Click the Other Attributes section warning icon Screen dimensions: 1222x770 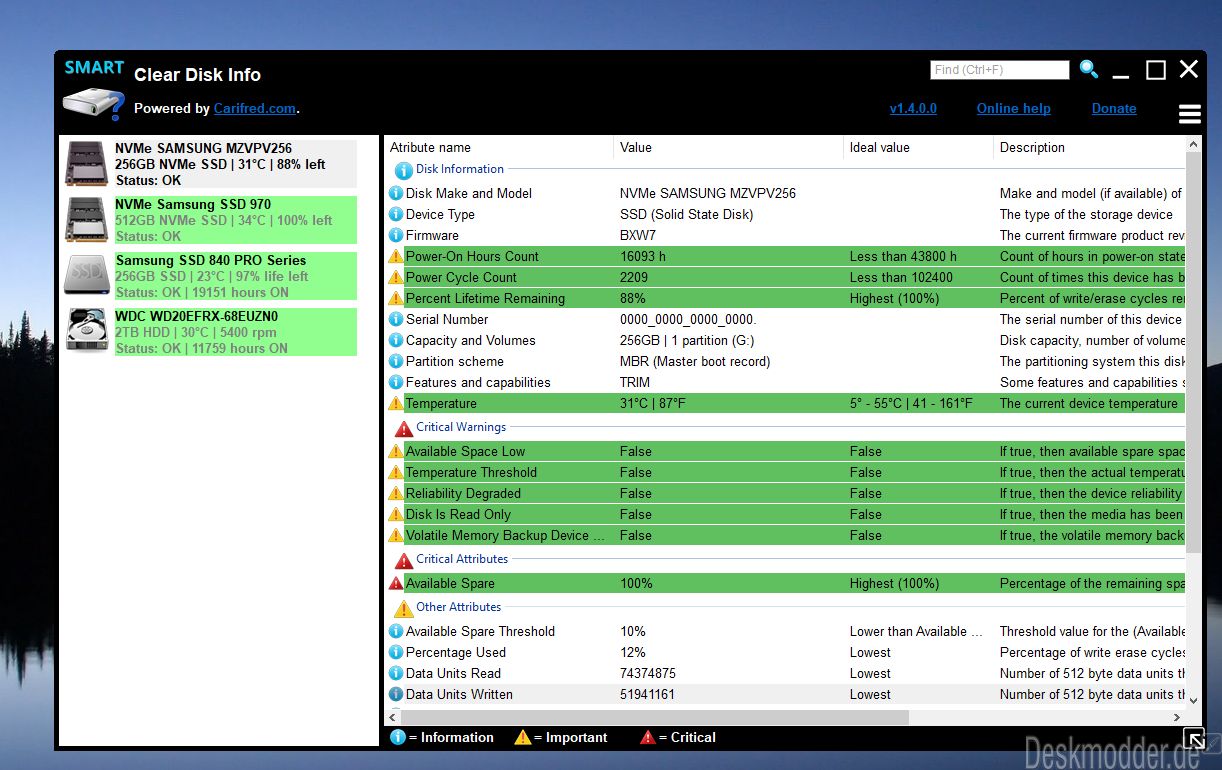click(404, 608)
